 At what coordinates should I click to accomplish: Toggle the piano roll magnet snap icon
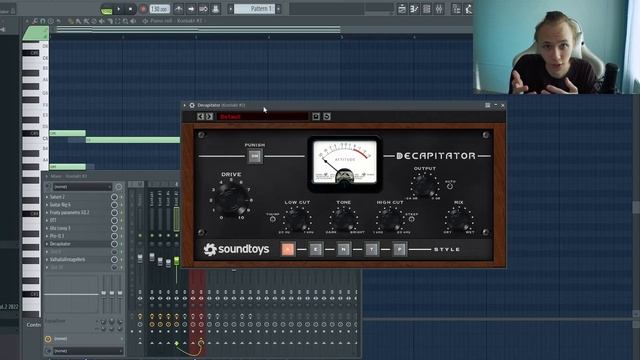click(42, 21)
